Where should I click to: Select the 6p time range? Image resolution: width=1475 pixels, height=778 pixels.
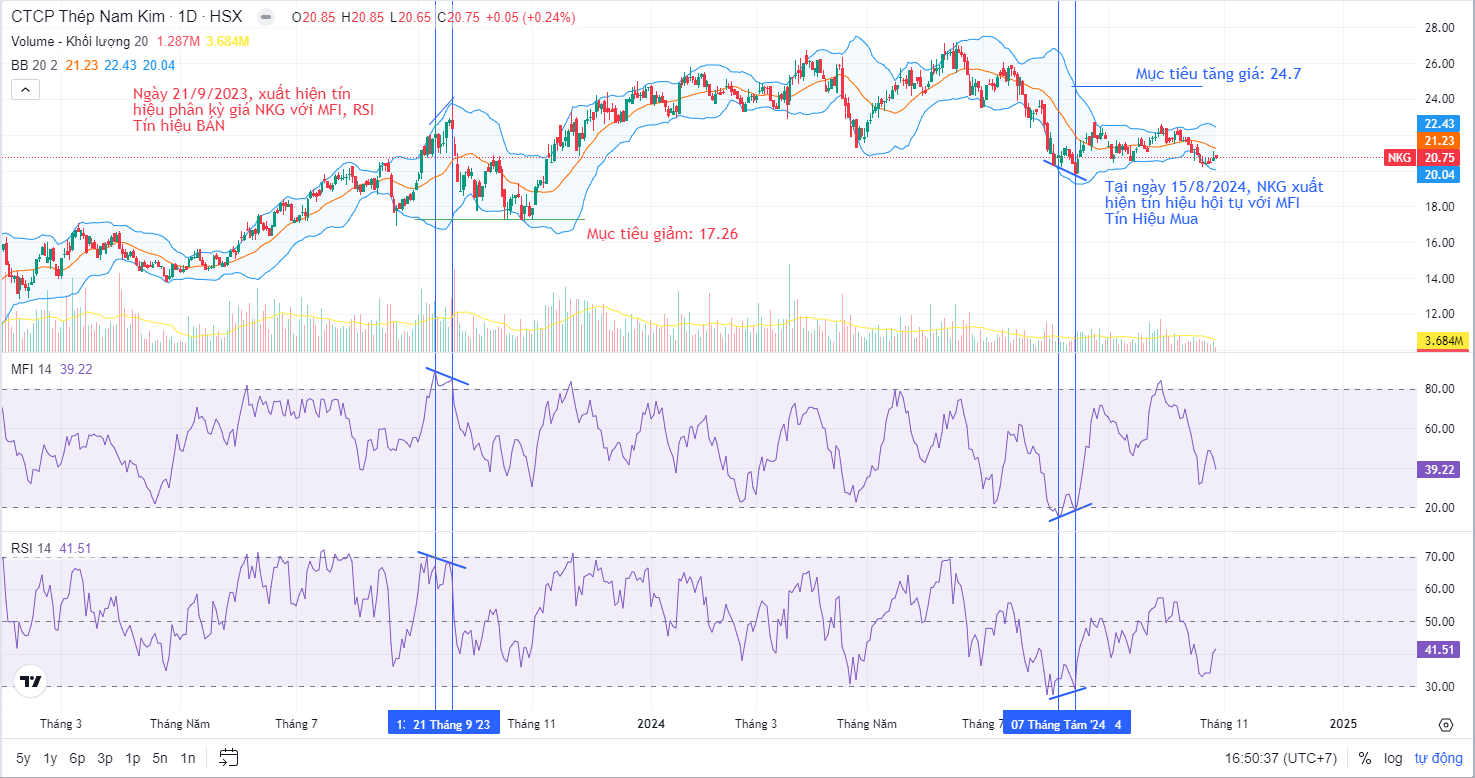click(77, 758)
